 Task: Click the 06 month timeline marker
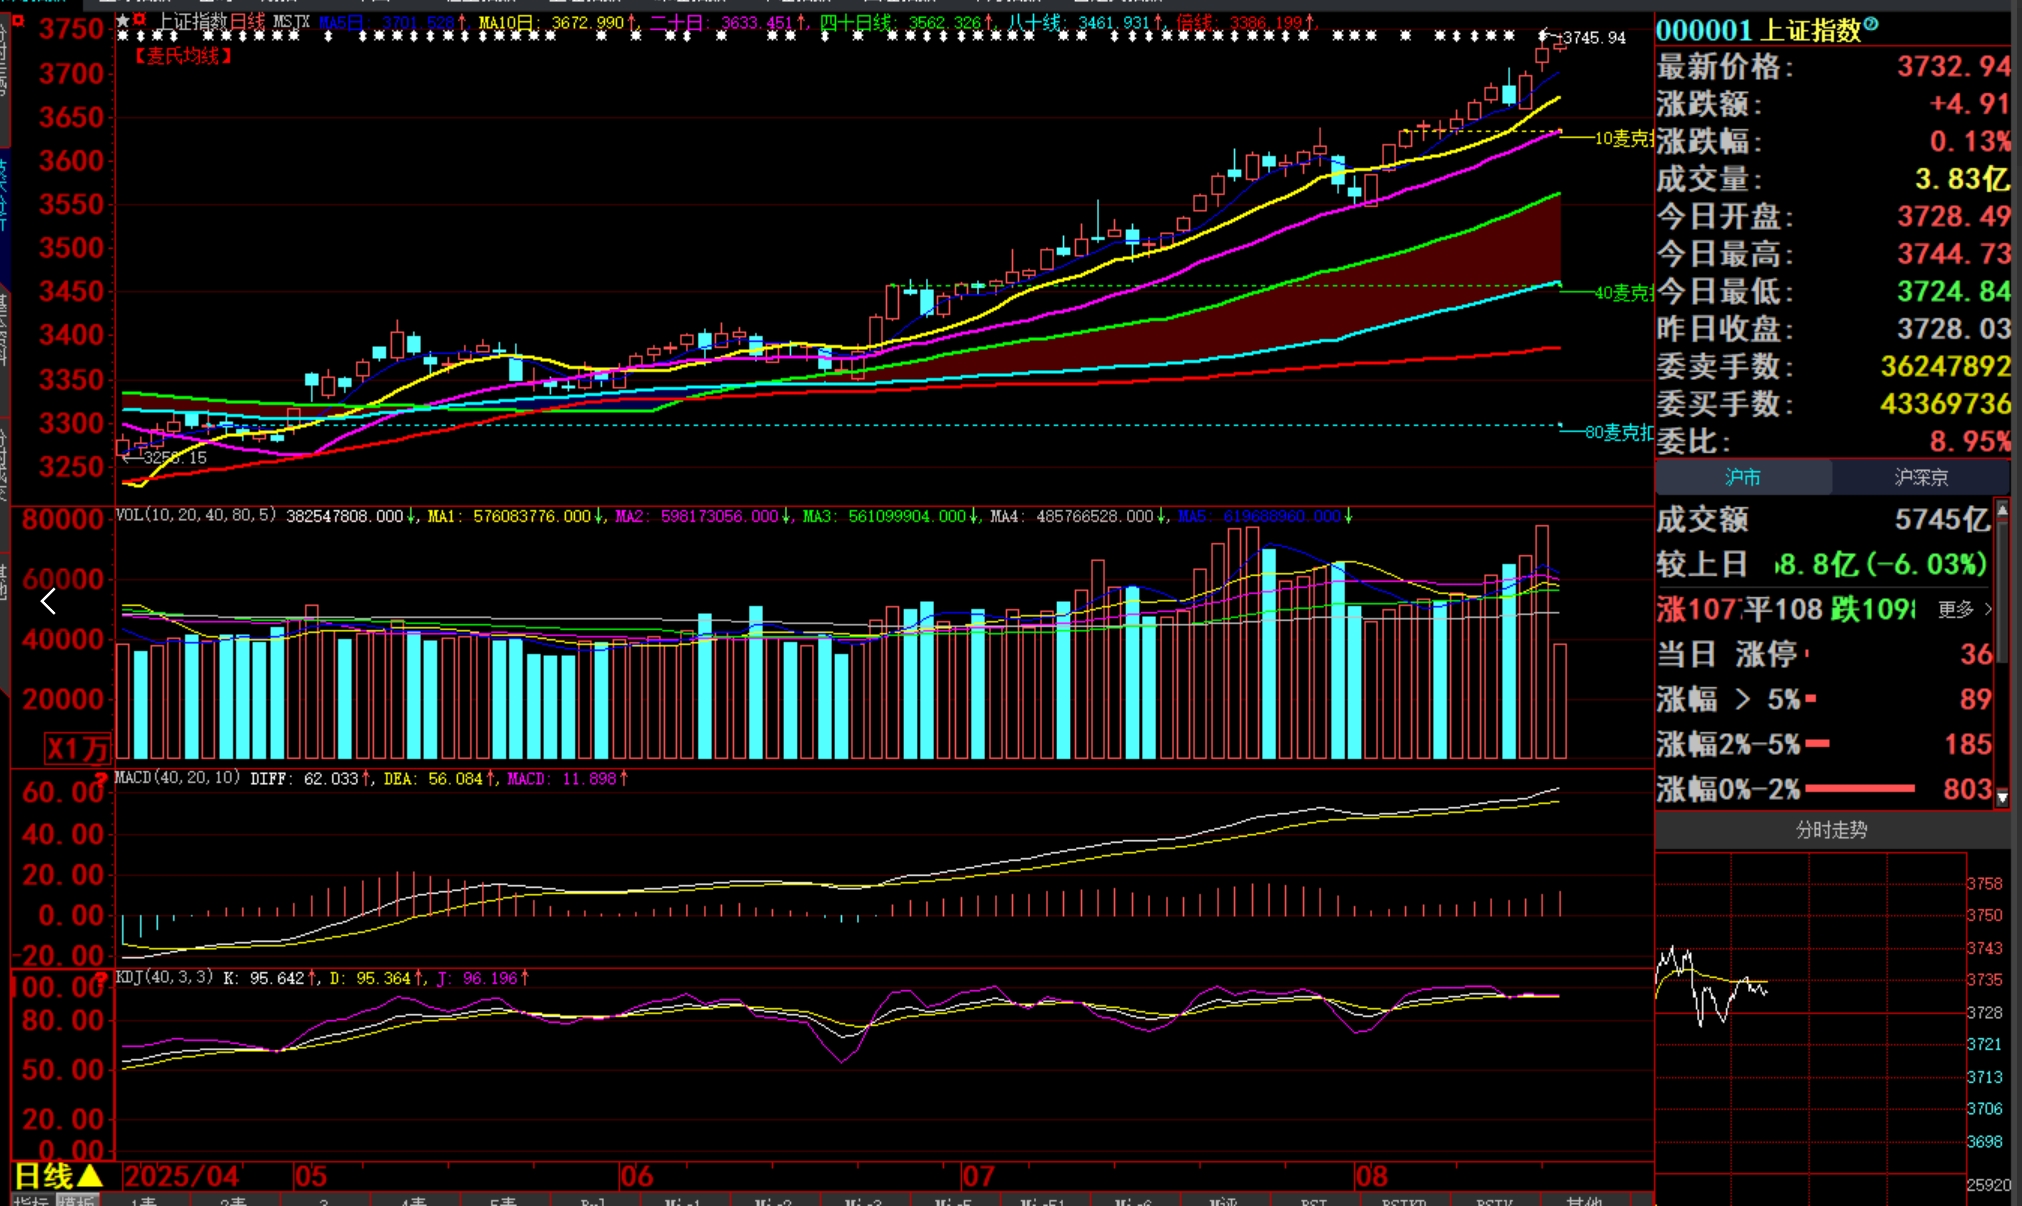coord(637,1176)
